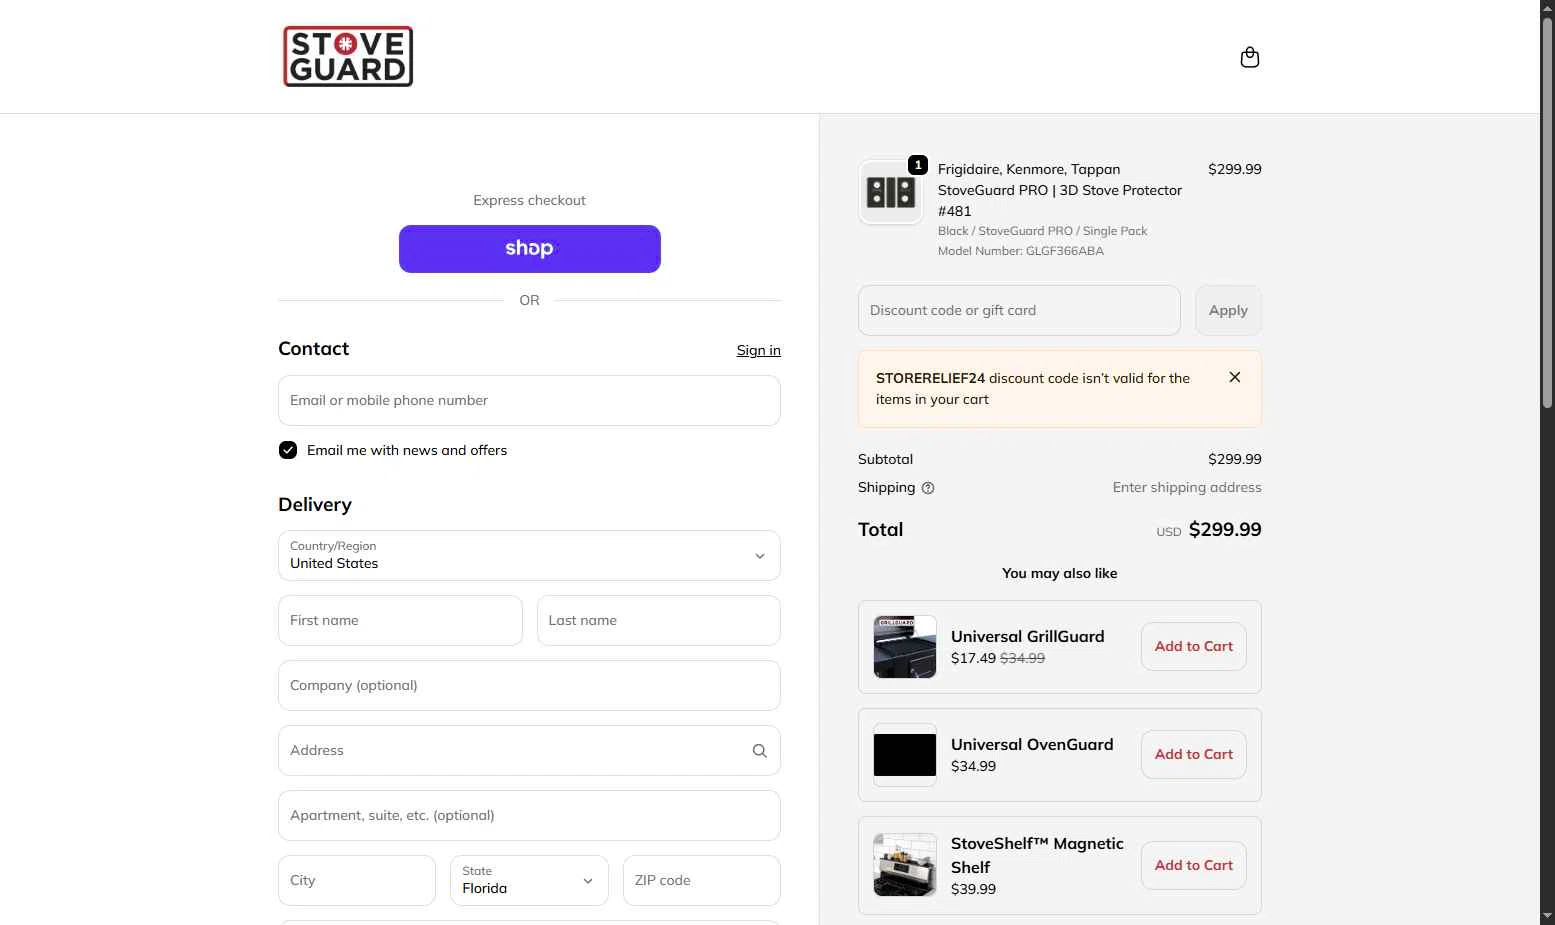Click the Enter shipping address text
The image size is (1555, 925).
click(1187, 488)
